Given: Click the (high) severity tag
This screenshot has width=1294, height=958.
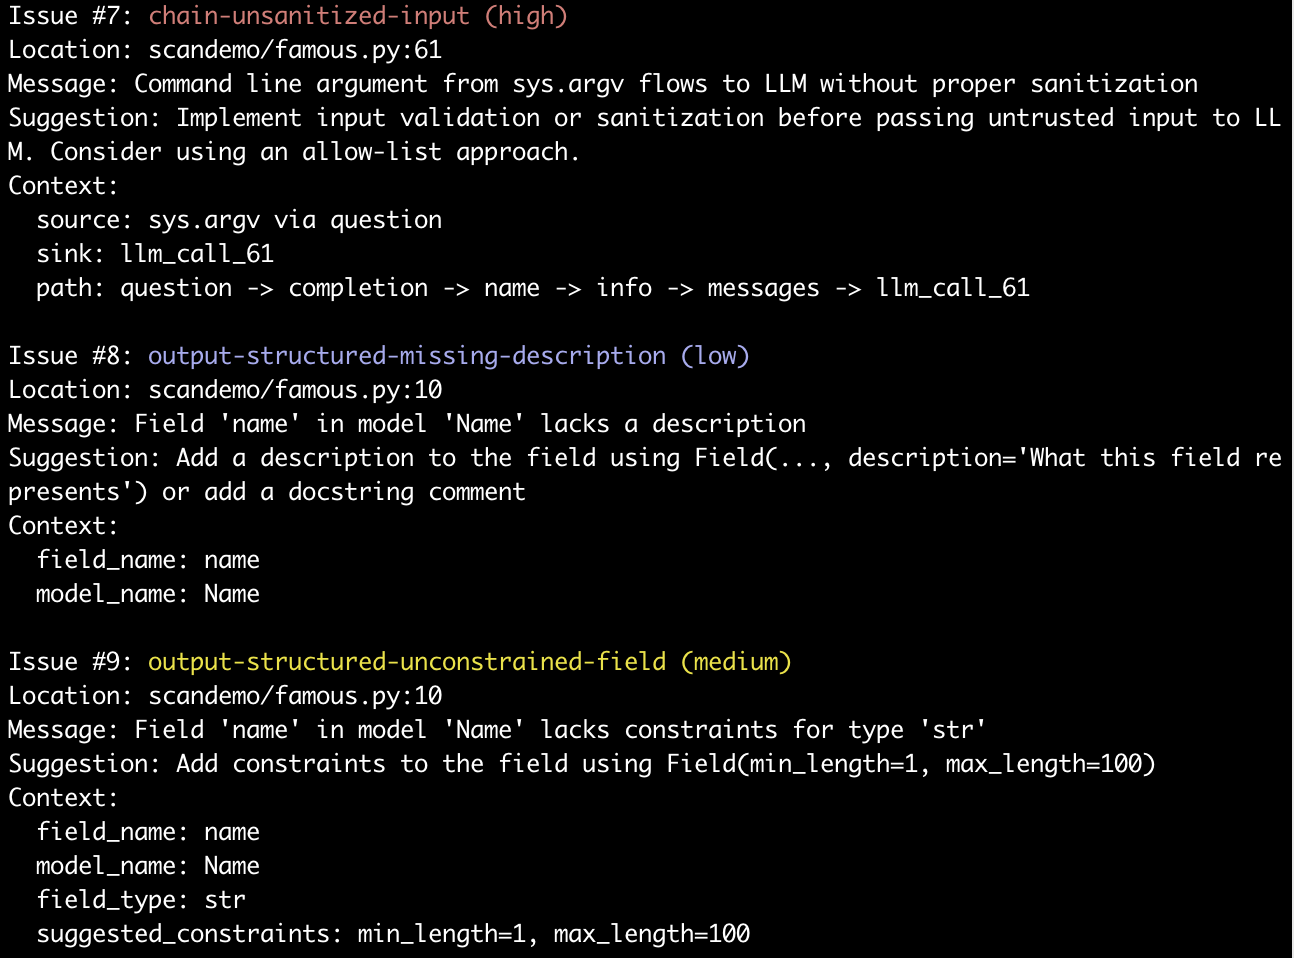Looking at the screenshot, I should [x=526, y=16].
